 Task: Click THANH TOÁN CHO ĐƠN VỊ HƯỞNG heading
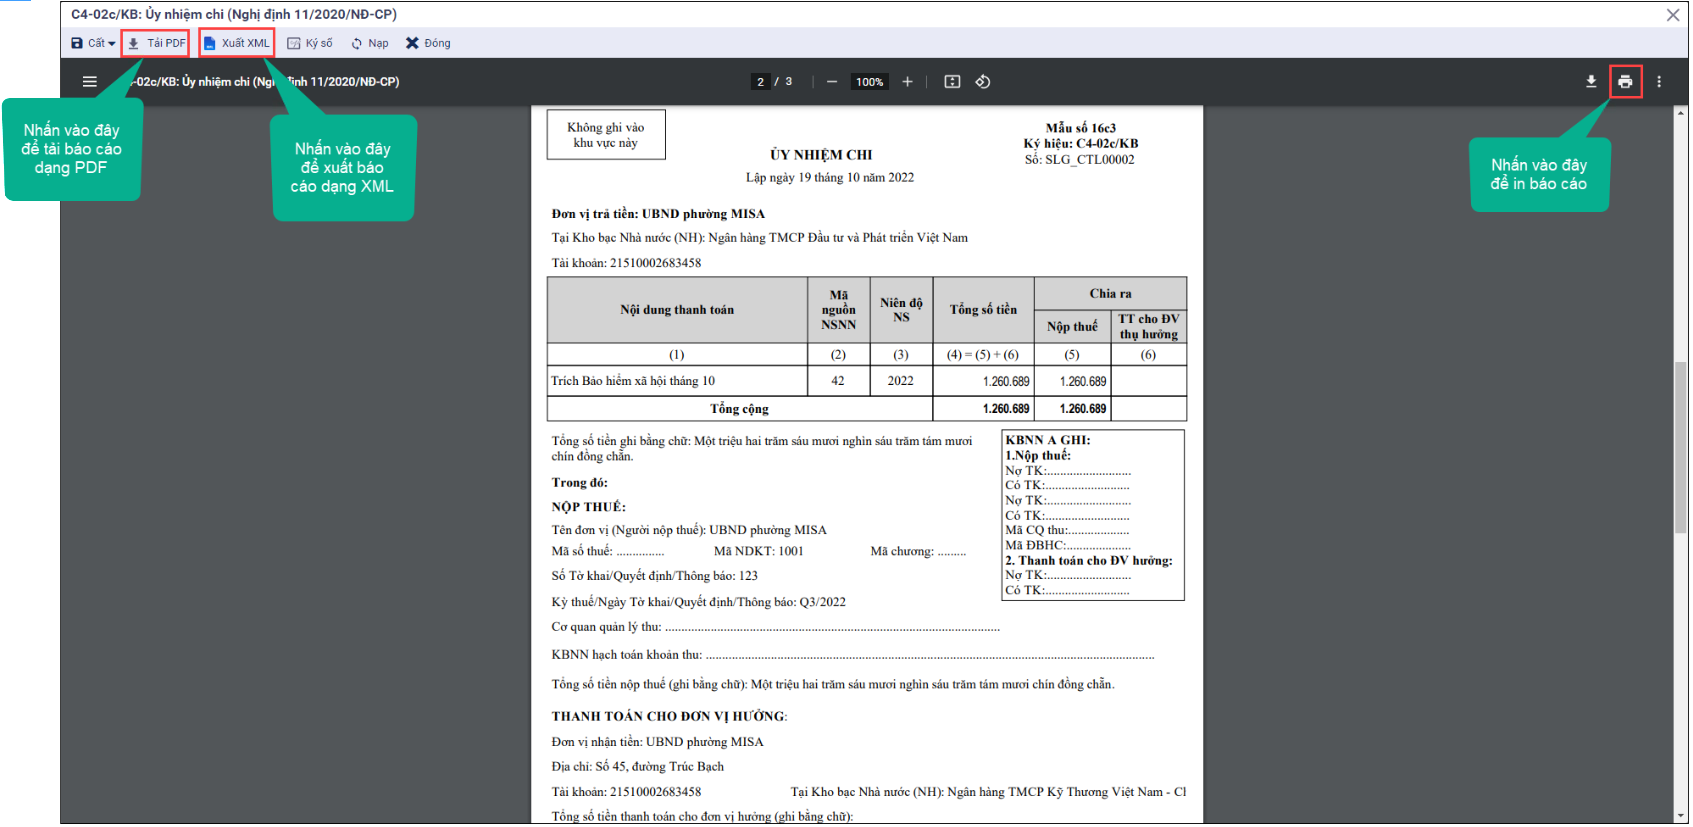(669, 716)
